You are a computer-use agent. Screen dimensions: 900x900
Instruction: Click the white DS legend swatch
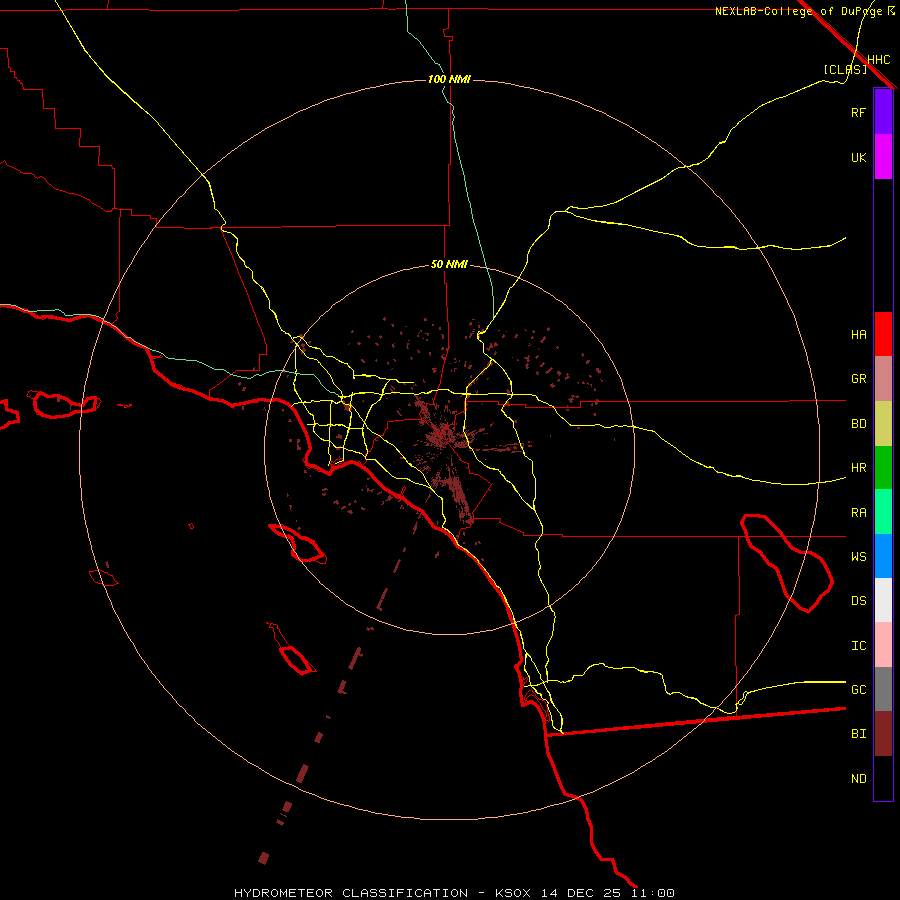(x=883, y=600)
